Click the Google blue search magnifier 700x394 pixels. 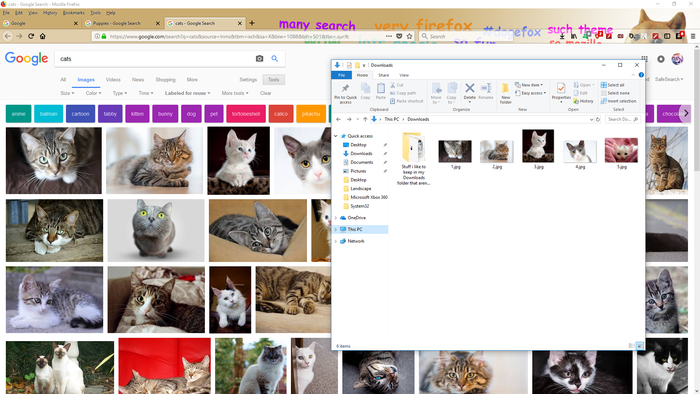(275, 58)
